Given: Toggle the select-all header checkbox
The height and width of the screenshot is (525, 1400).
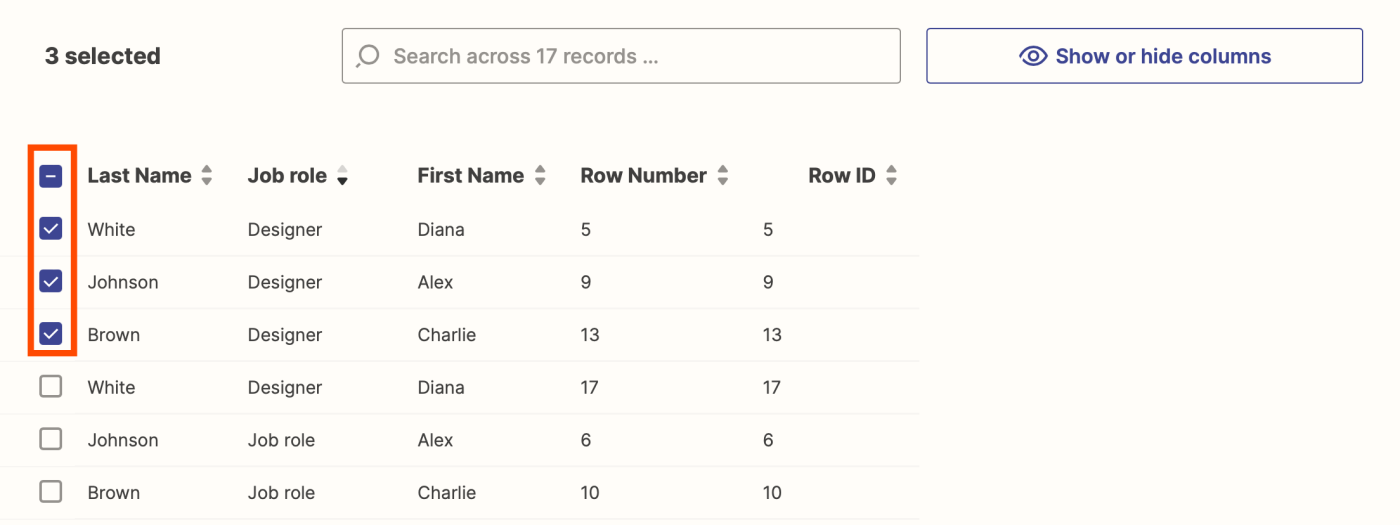Looking at the screenshot, I should tap(51, 177).
